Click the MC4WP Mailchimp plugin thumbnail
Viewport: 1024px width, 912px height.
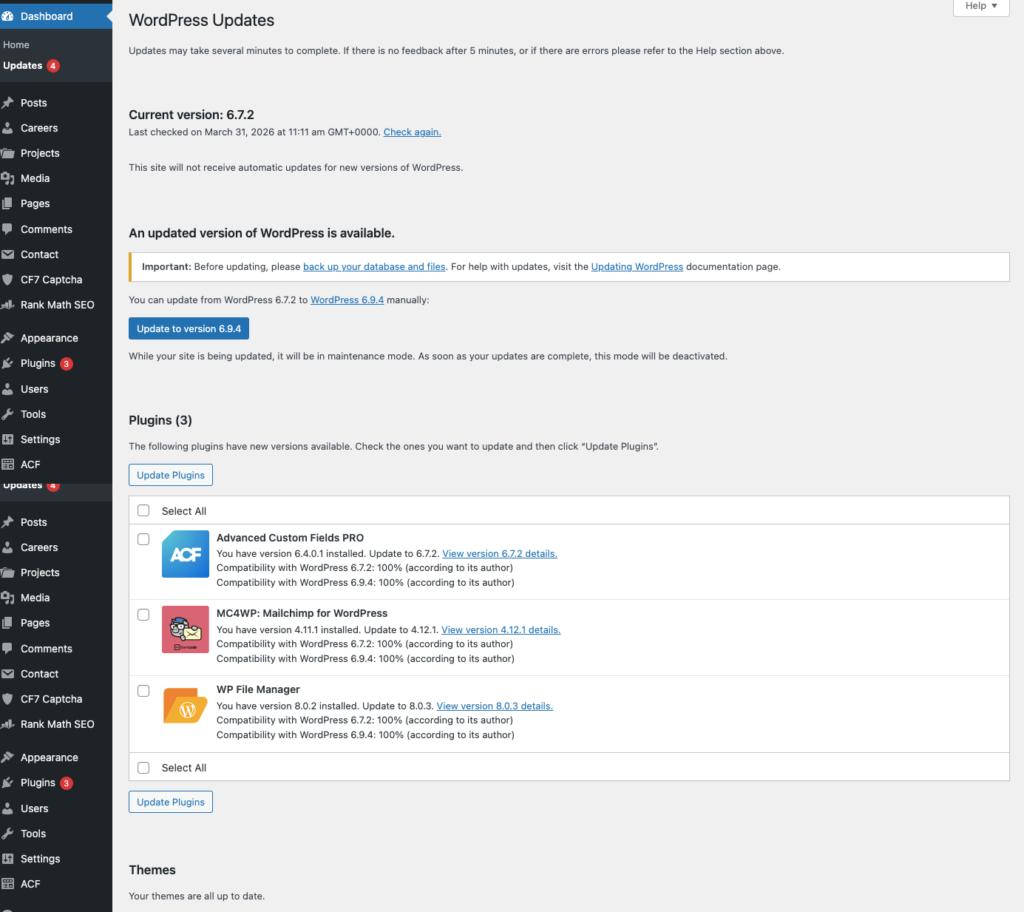185,629
